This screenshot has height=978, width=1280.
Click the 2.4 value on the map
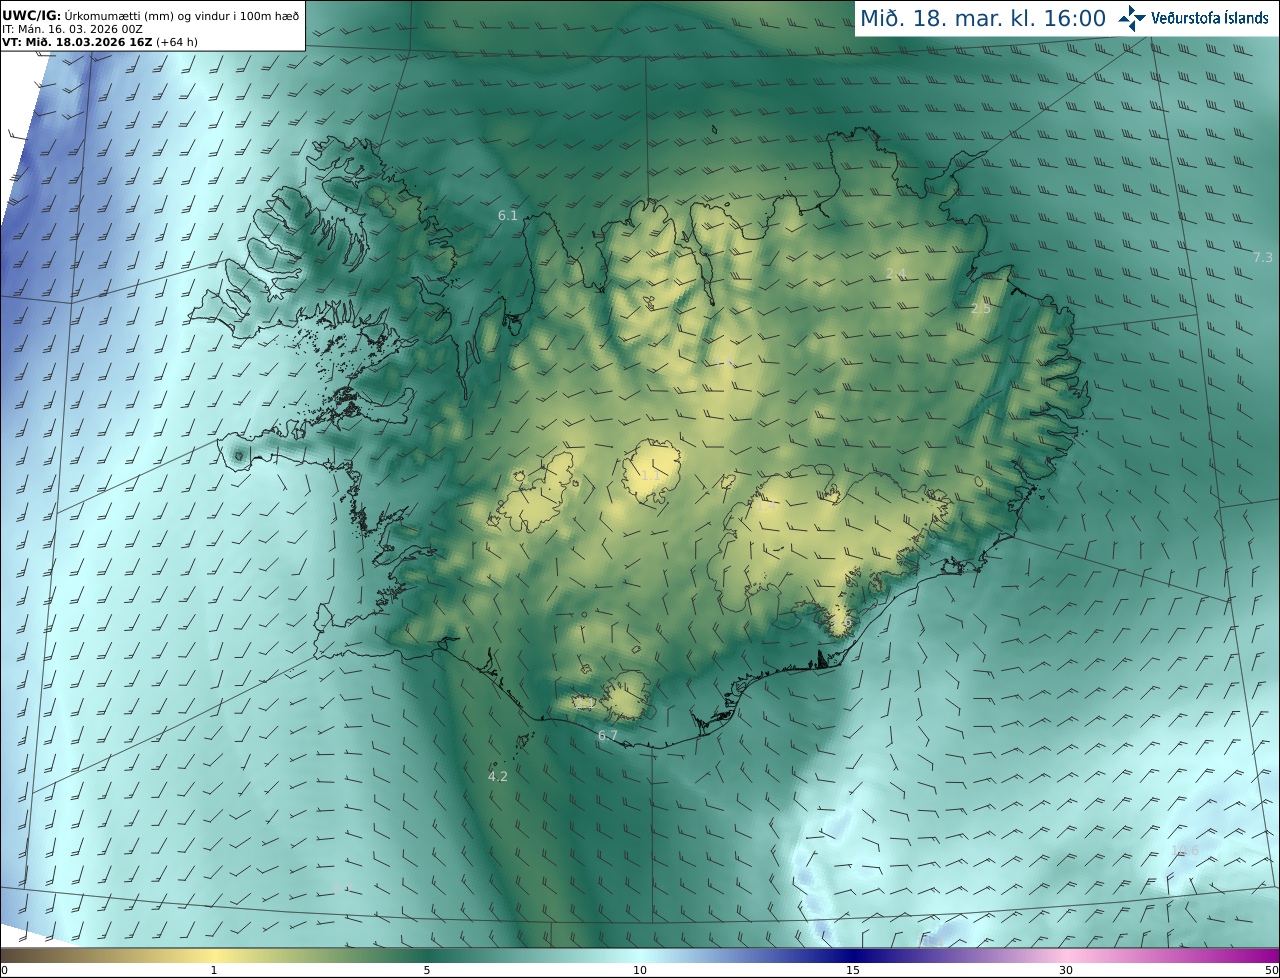coord(896,273)
